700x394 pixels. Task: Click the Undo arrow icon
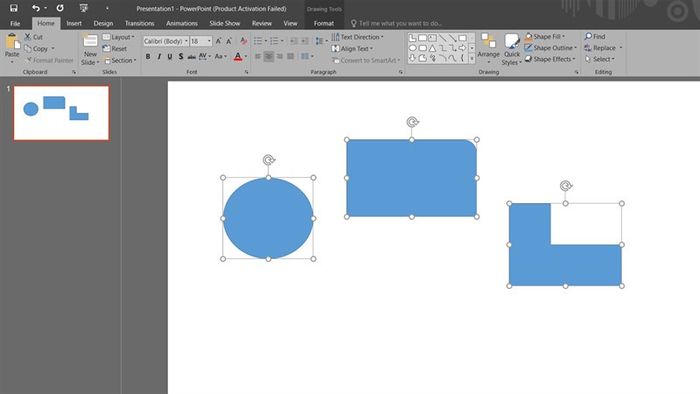[36, 8]
